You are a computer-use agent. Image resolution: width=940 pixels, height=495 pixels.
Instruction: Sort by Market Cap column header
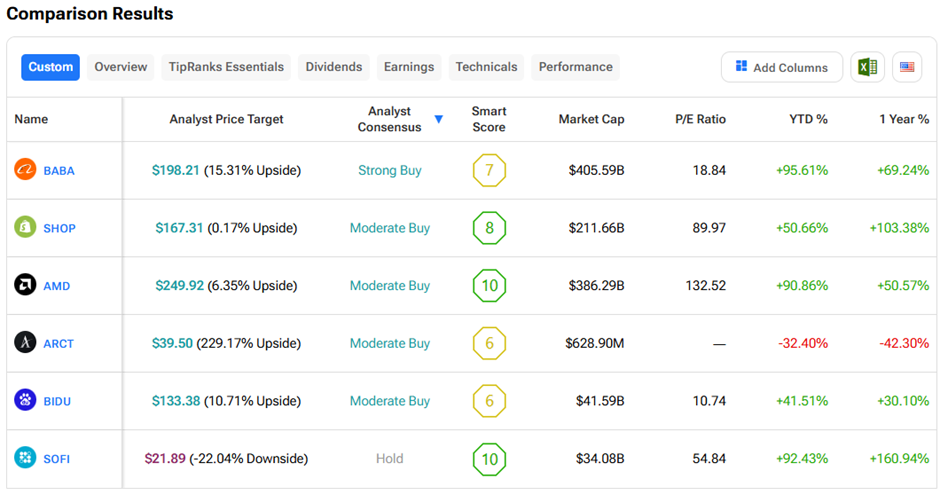591,119
